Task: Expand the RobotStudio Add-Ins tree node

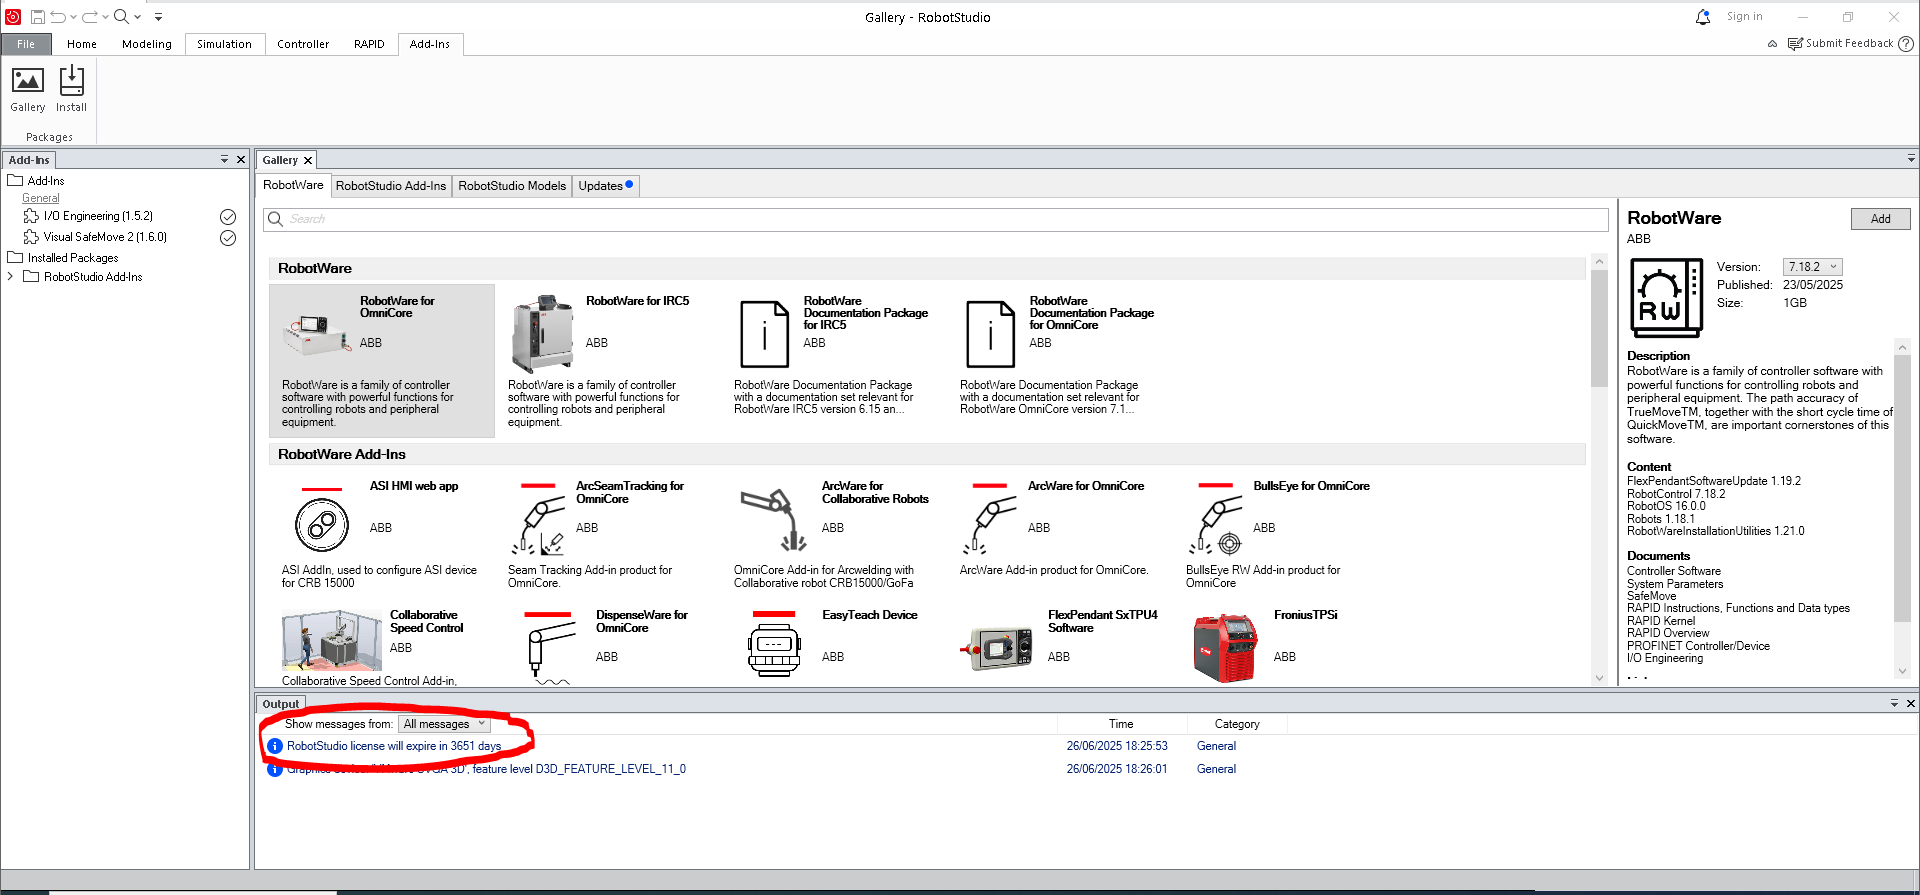Action: (x=11, y=277)
